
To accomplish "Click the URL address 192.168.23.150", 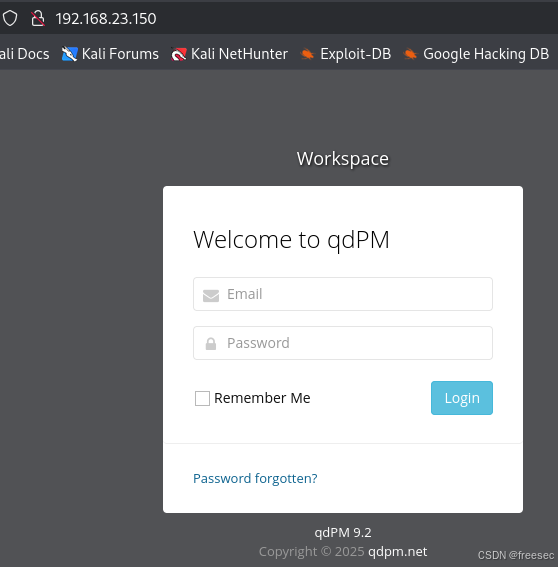I will point(106,18).
